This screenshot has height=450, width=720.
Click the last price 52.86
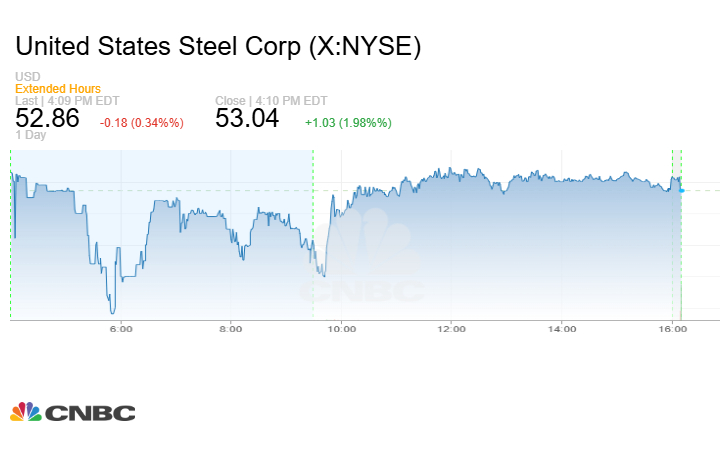(x=47, y=120)
